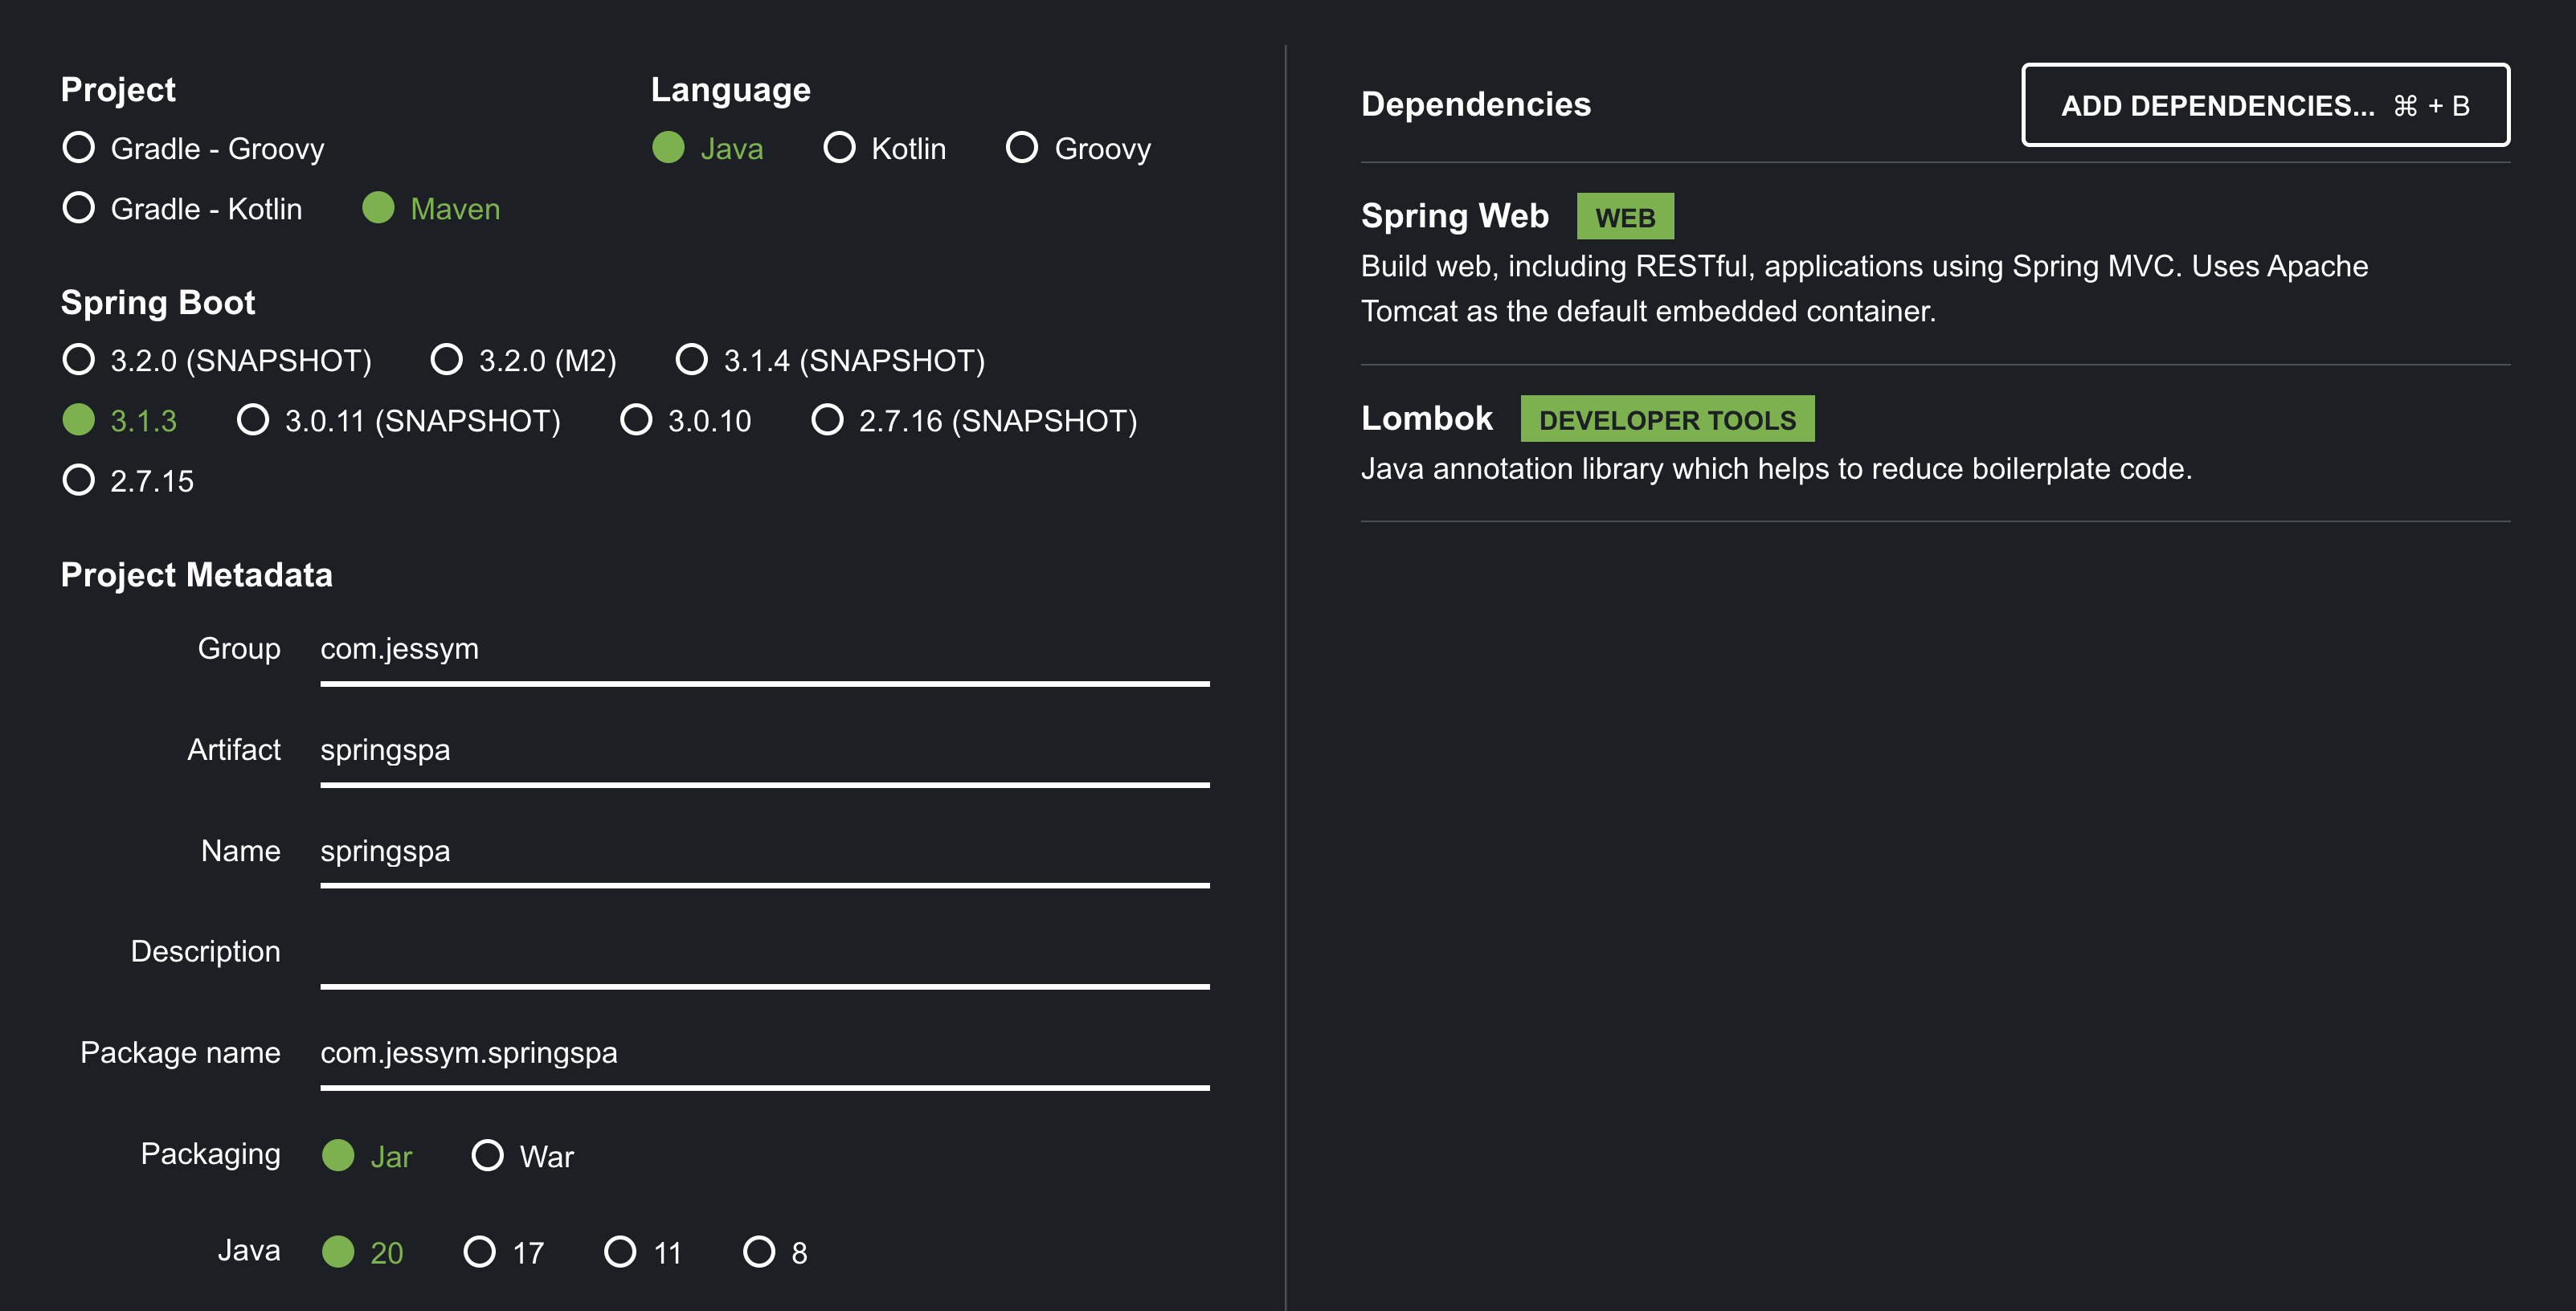Select War packaging
The height and width of the screenshot is (1311, 2576).
(x=522, y=1156)
